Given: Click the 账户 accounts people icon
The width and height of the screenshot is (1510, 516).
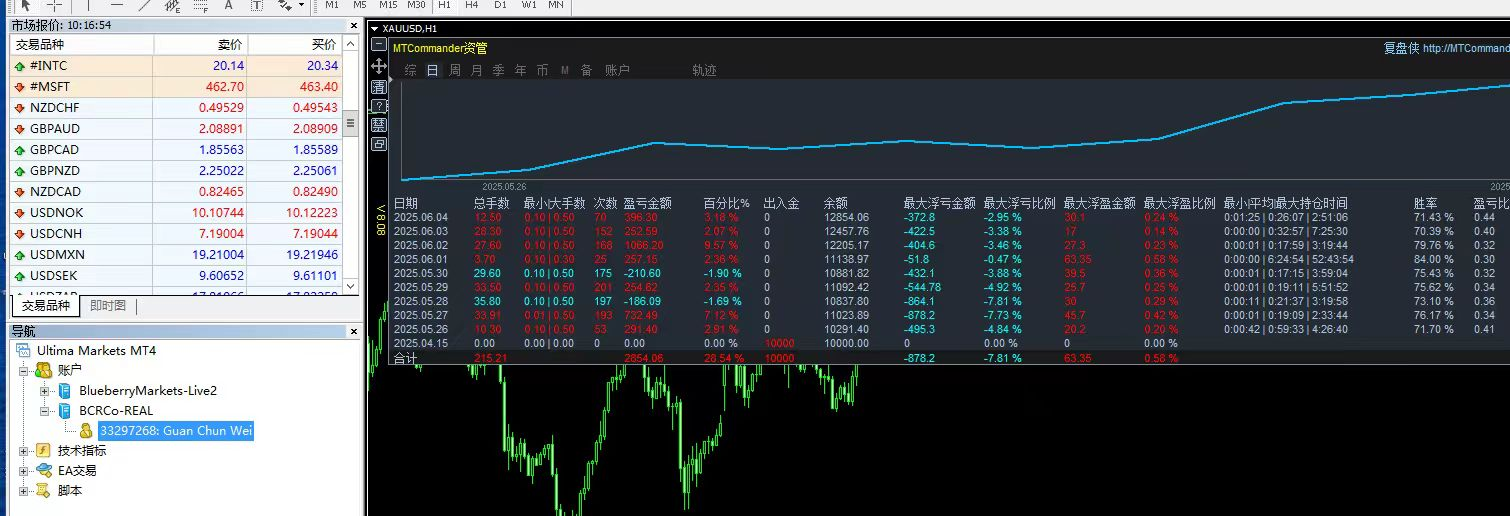Looking at the screenshot, I should (x=44, y=371).
